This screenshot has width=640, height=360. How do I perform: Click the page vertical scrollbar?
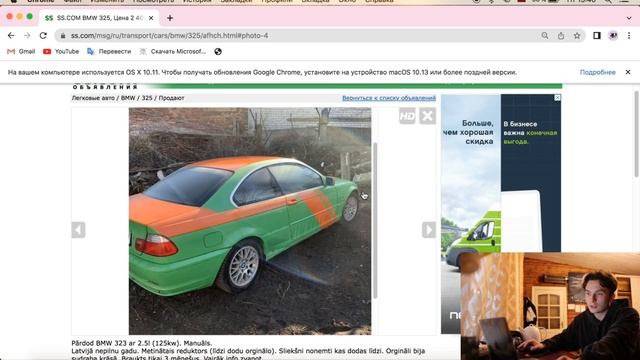pos(636,135)
